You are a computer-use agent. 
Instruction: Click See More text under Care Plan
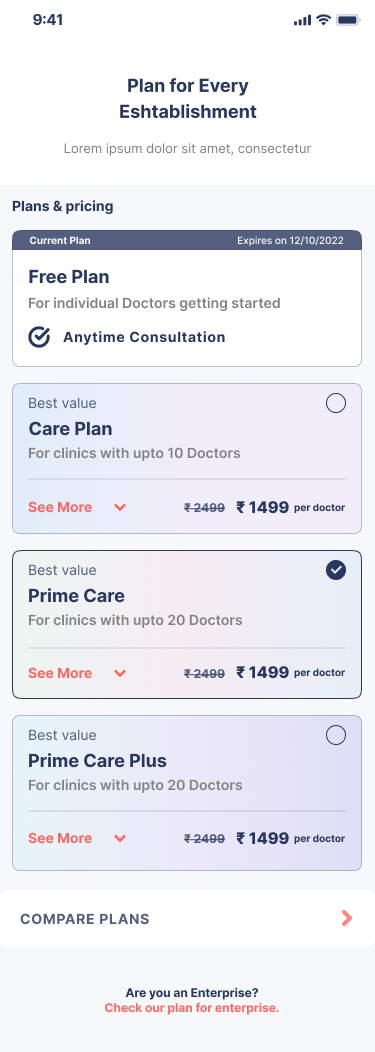click(60, 507)
